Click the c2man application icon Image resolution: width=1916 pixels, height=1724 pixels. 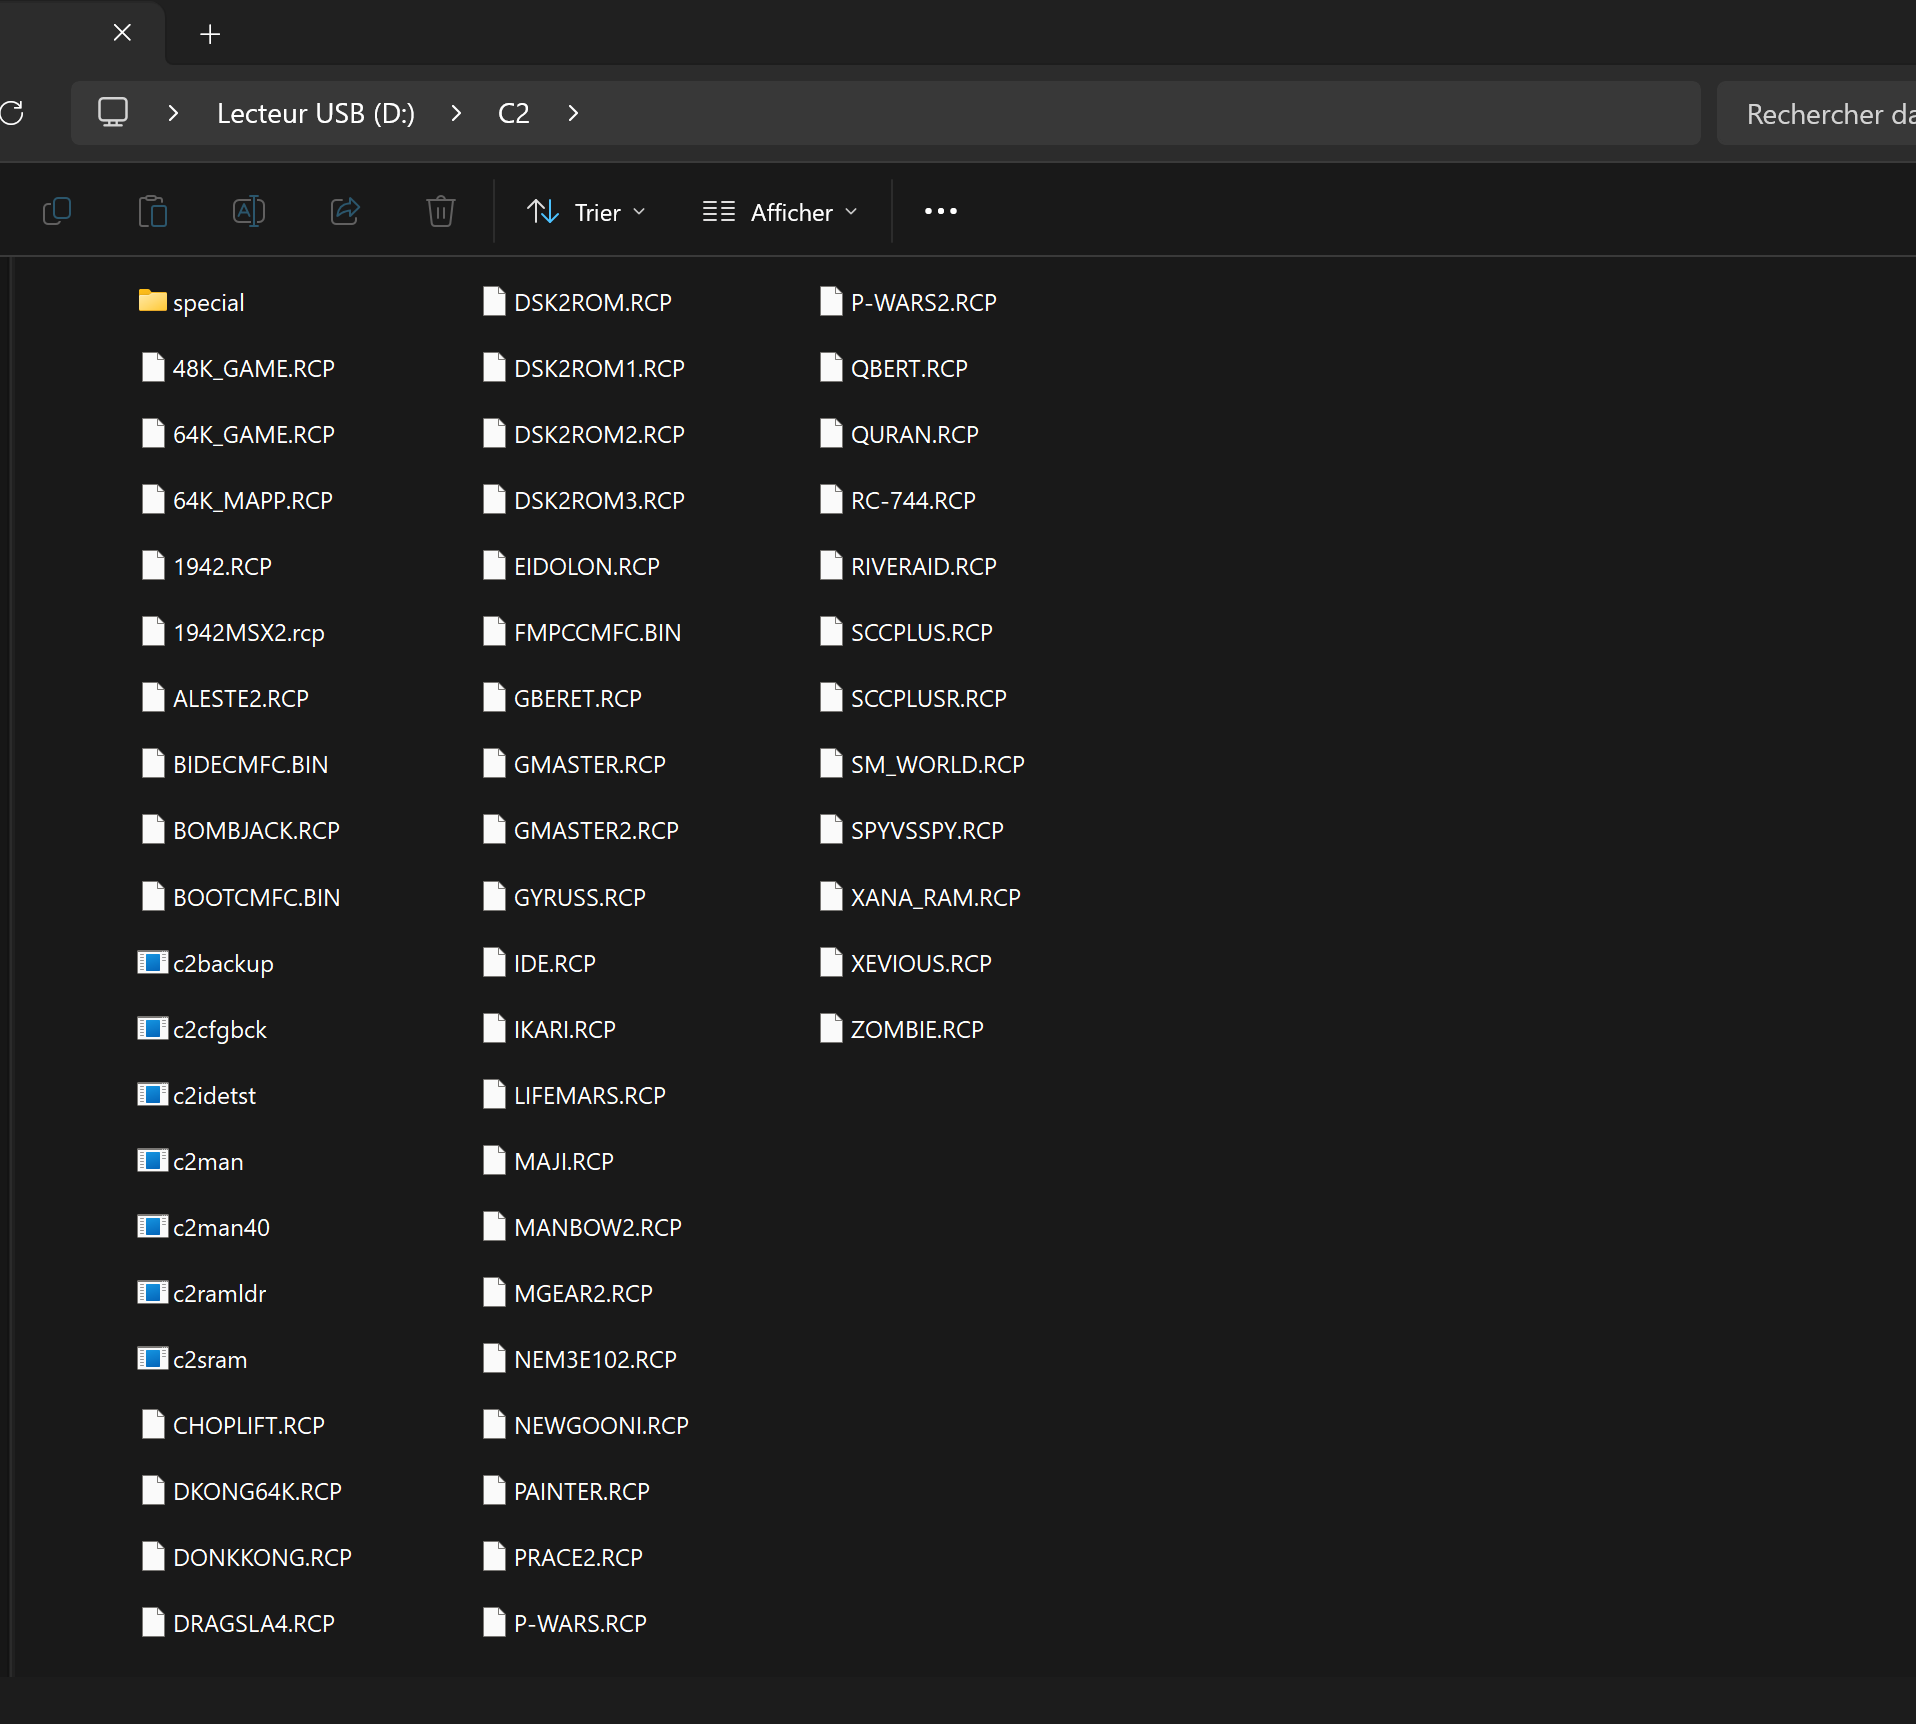coord(152,1160)
